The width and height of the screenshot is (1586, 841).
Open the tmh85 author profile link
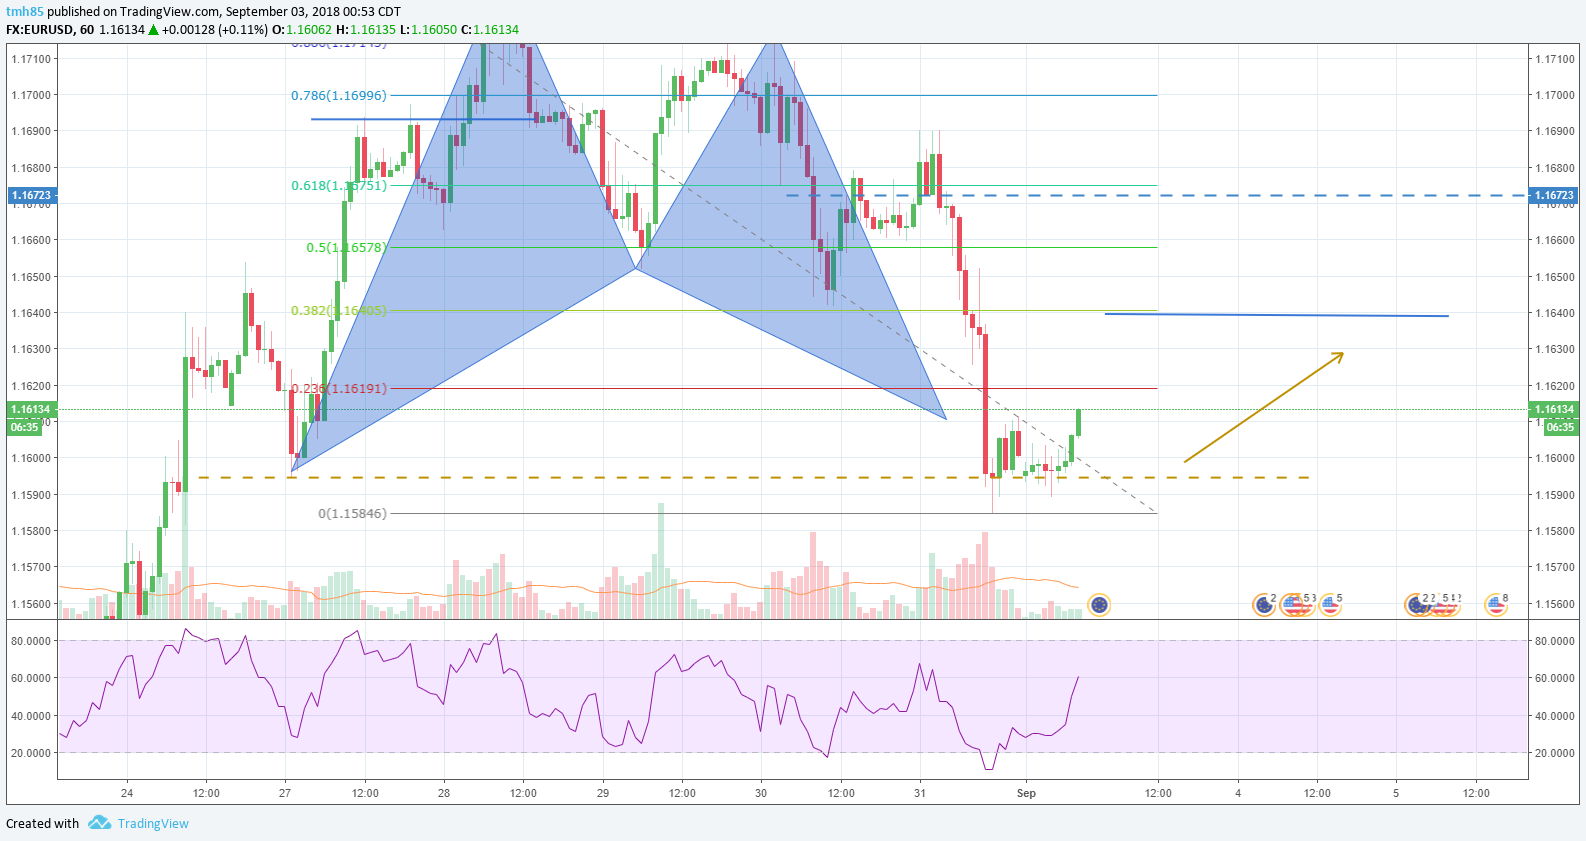pos(25,11)
